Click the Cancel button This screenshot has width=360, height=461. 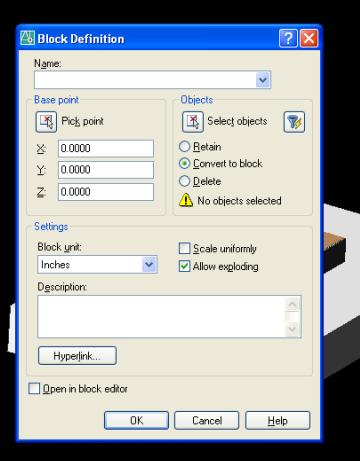coord(207,420)
